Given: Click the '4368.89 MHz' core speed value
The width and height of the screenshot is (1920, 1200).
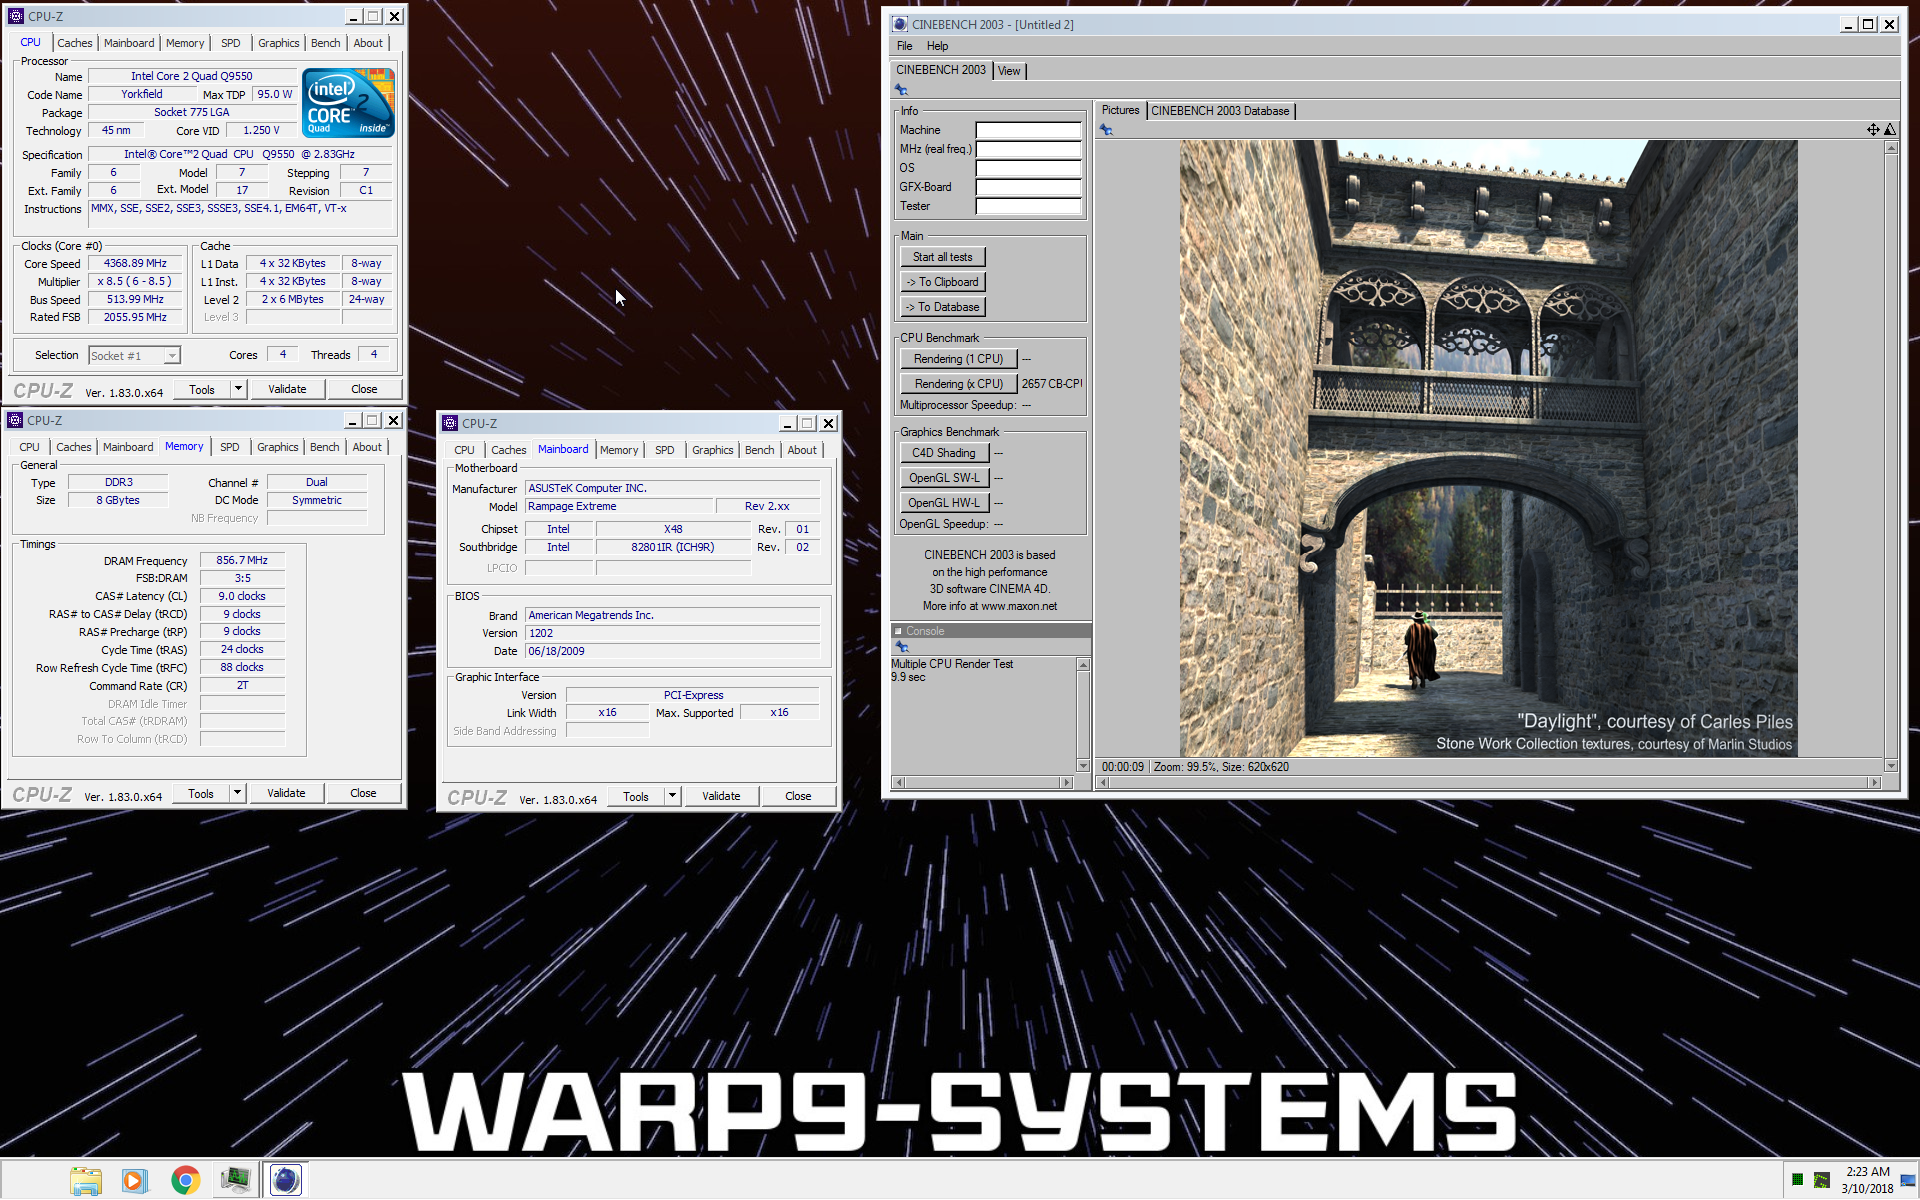Looking at the screenshot, I should pos(135,264).
